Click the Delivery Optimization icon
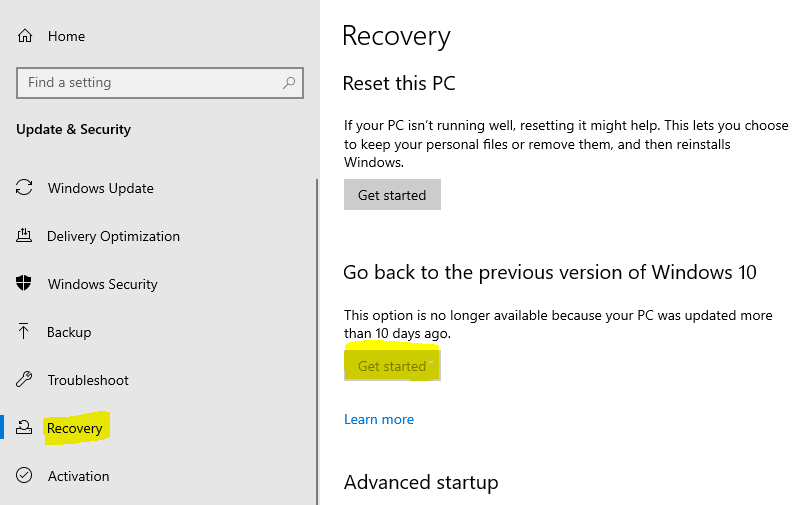Screen dimensions: 794x505 (x=25, y=236)
